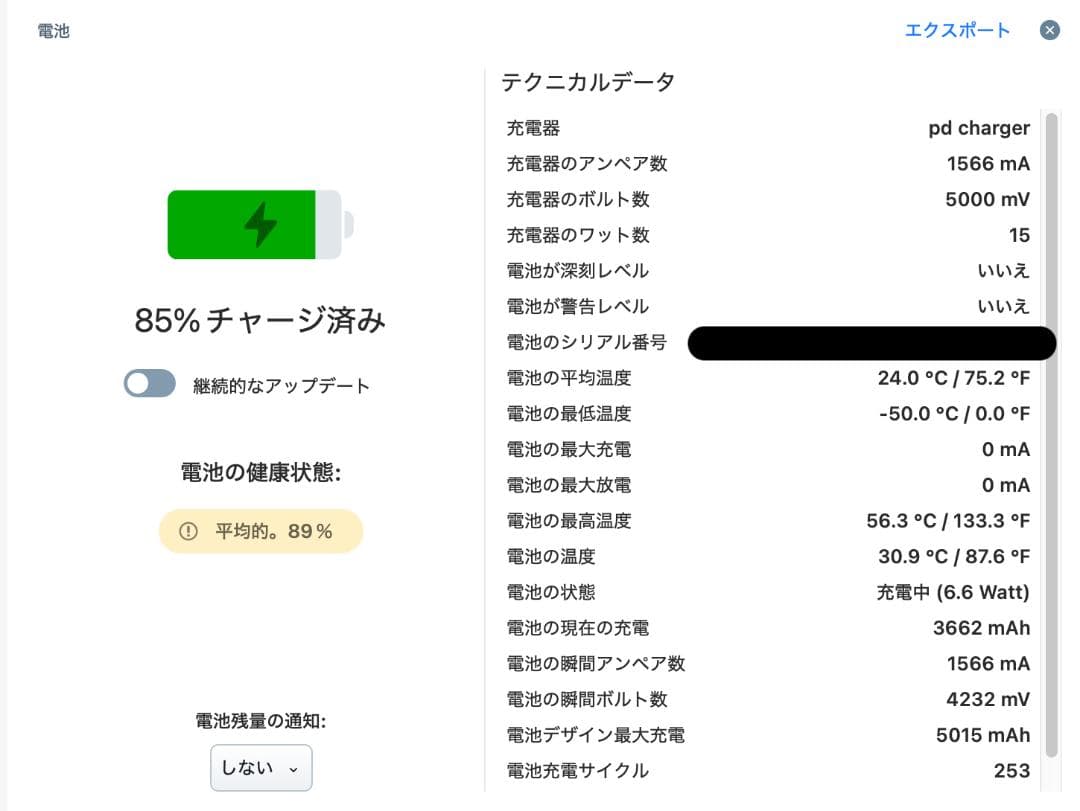Viewport: 1080px width, 811px height.
Task: Click the 平均的。89% health badge
Action: coord(260,531)
